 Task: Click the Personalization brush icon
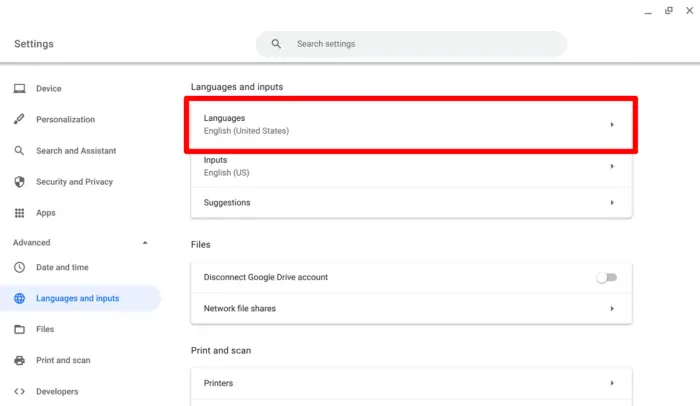tap(19, 119)
